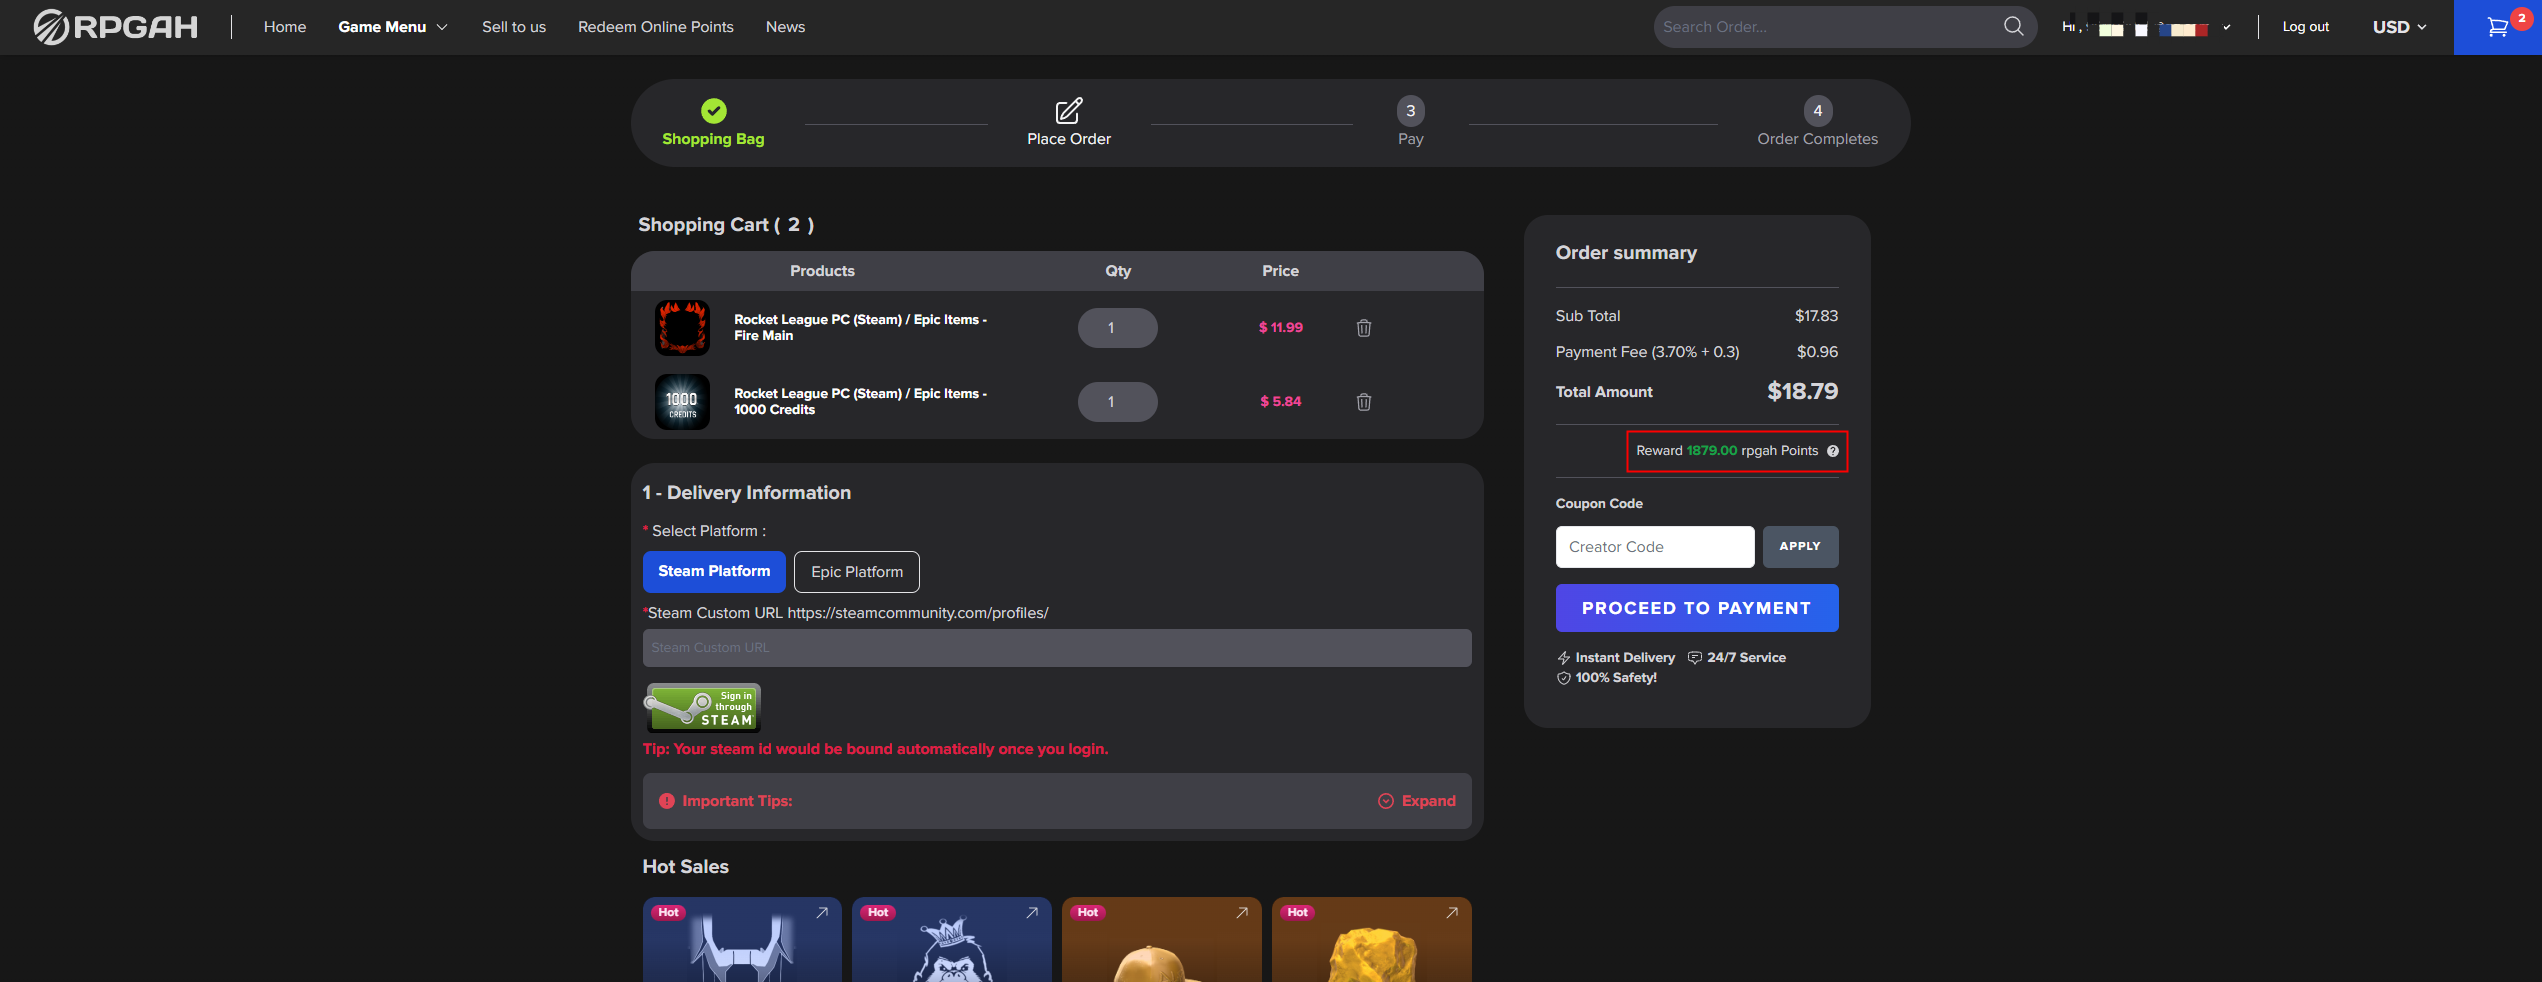Open News page

point(785,27)
